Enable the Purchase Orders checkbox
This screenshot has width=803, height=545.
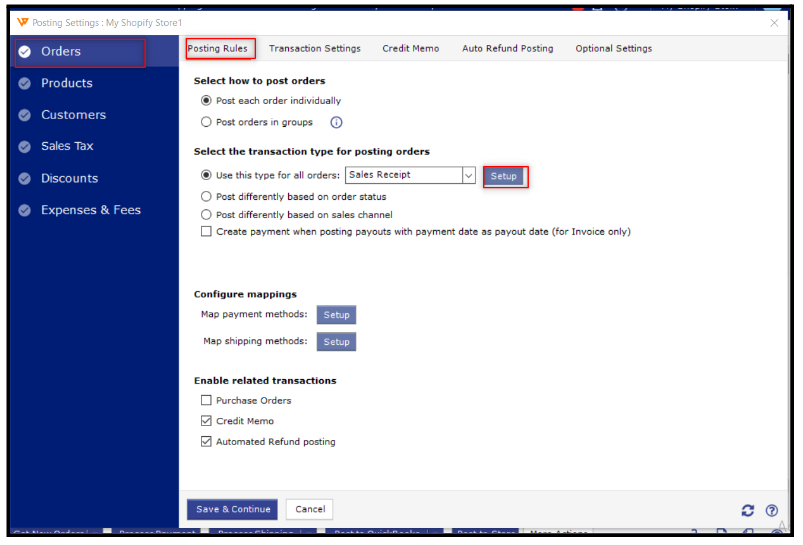click(206, 400)
